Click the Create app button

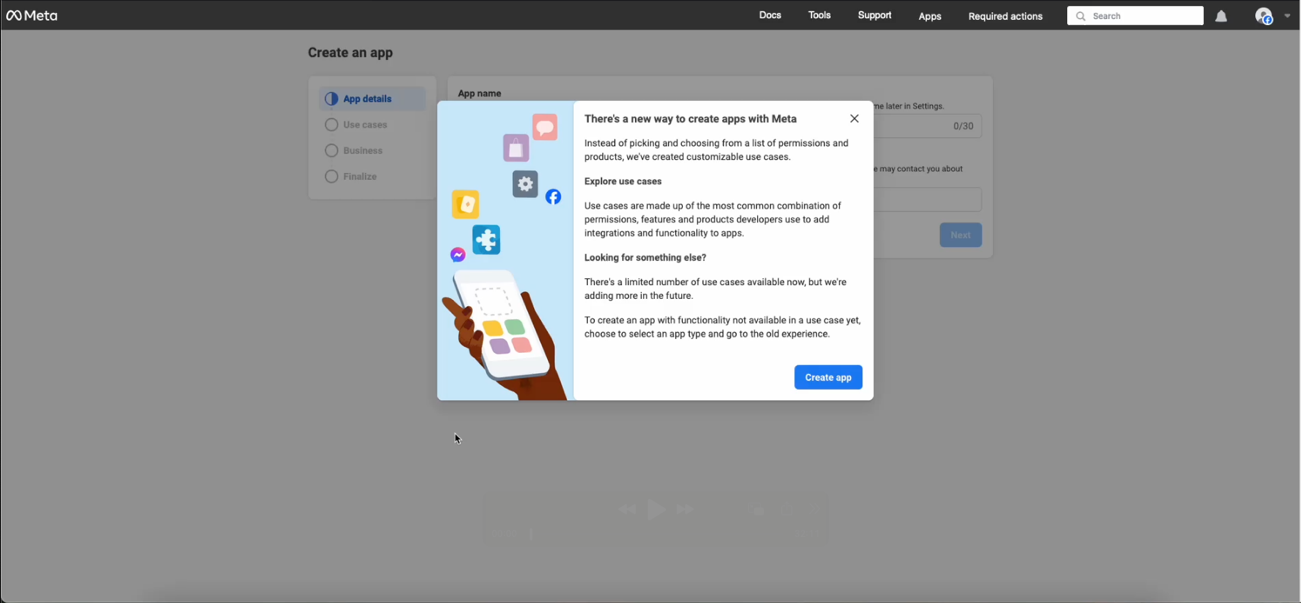(x=828, y=377)
